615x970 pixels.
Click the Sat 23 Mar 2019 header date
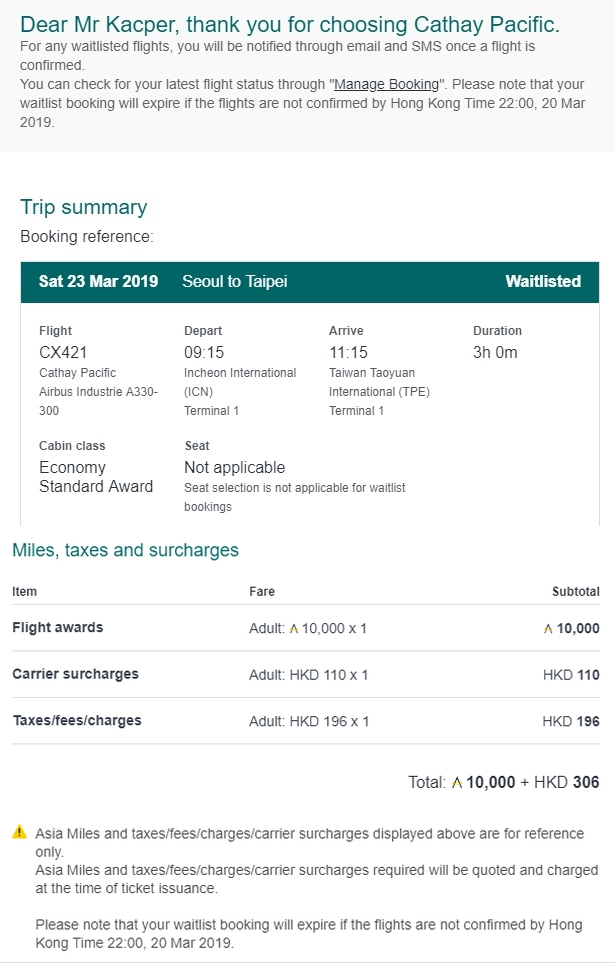(98, 281)
